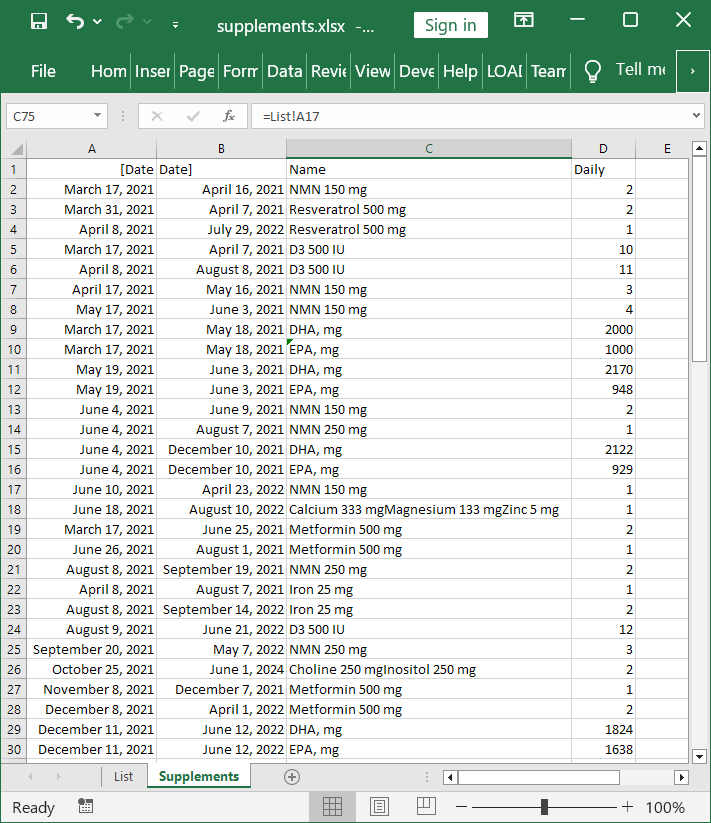The height and width of the screenshot is (823, 711).
Task: Select the Supplements sheet tab
Action: click(199, 776)
